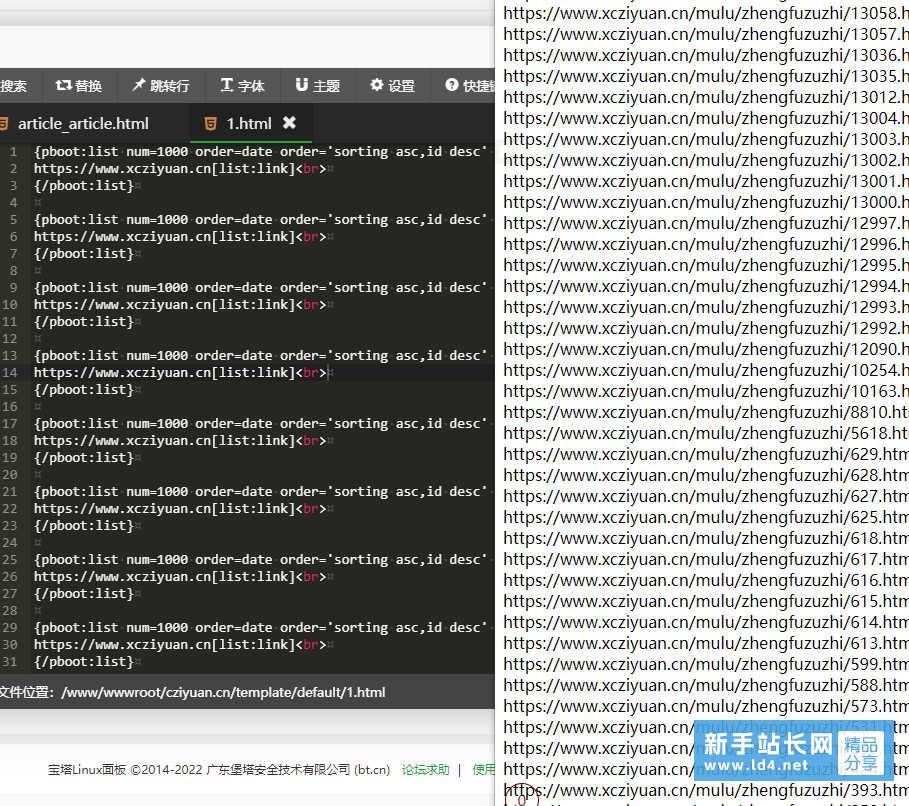Click the T font icon
909x806 pixels.
pos(227,85)
